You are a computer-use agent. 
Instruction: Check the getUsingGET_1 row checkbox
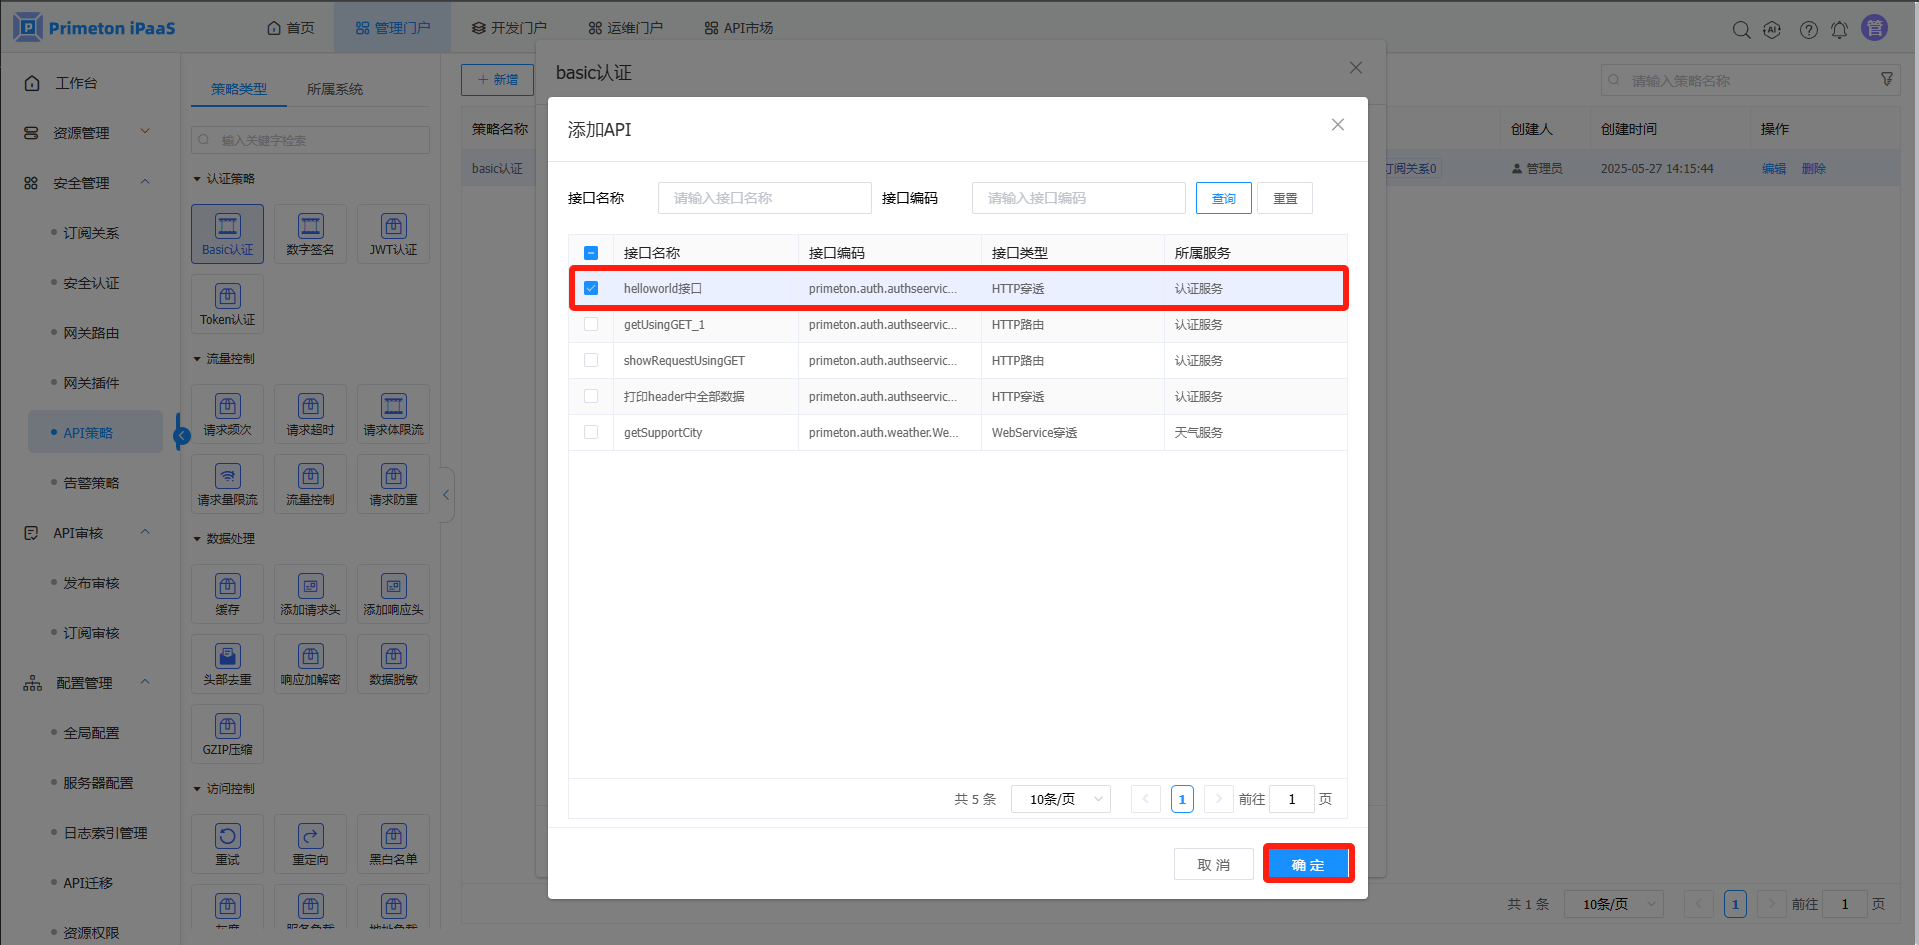click(x=591, y=324)
